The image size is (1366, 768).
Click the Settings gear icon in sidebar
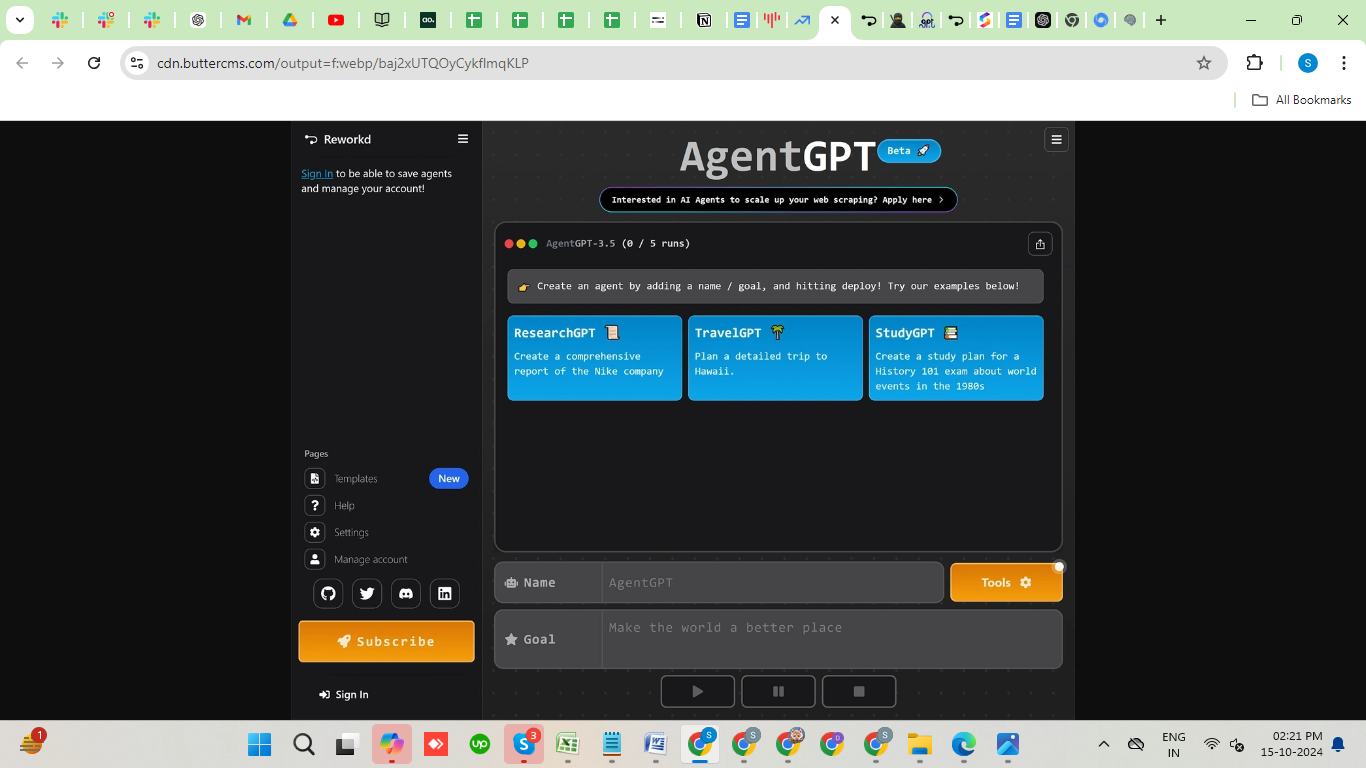coord(315,532)
